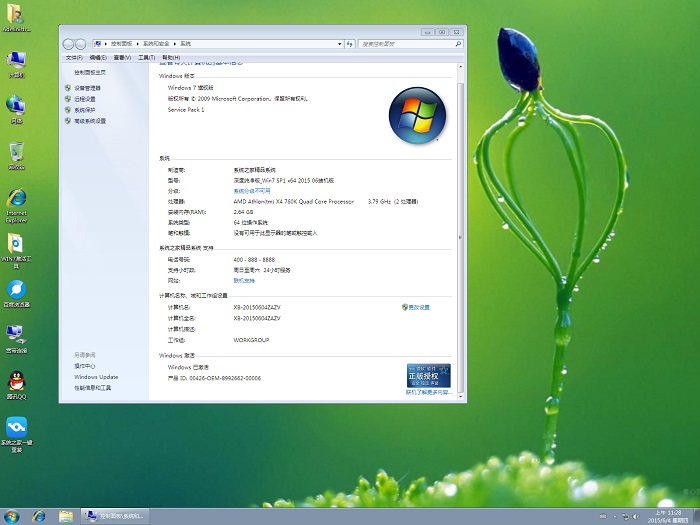Open the Network globe icon on the desktop

tap(16, 105)
